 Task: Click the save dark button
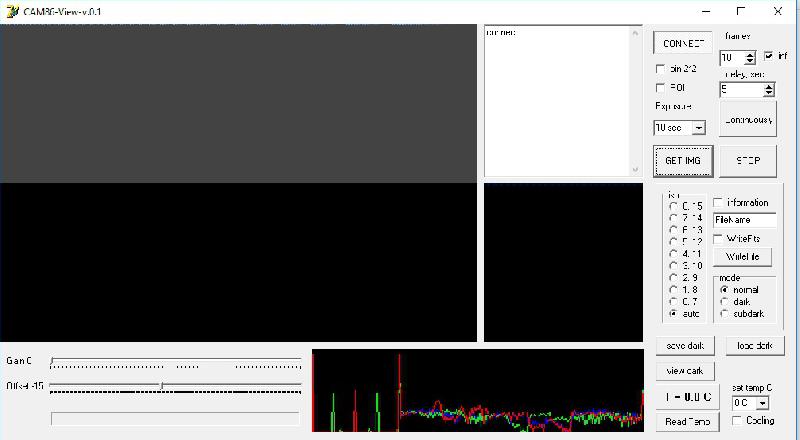click(x=685, y=346)
